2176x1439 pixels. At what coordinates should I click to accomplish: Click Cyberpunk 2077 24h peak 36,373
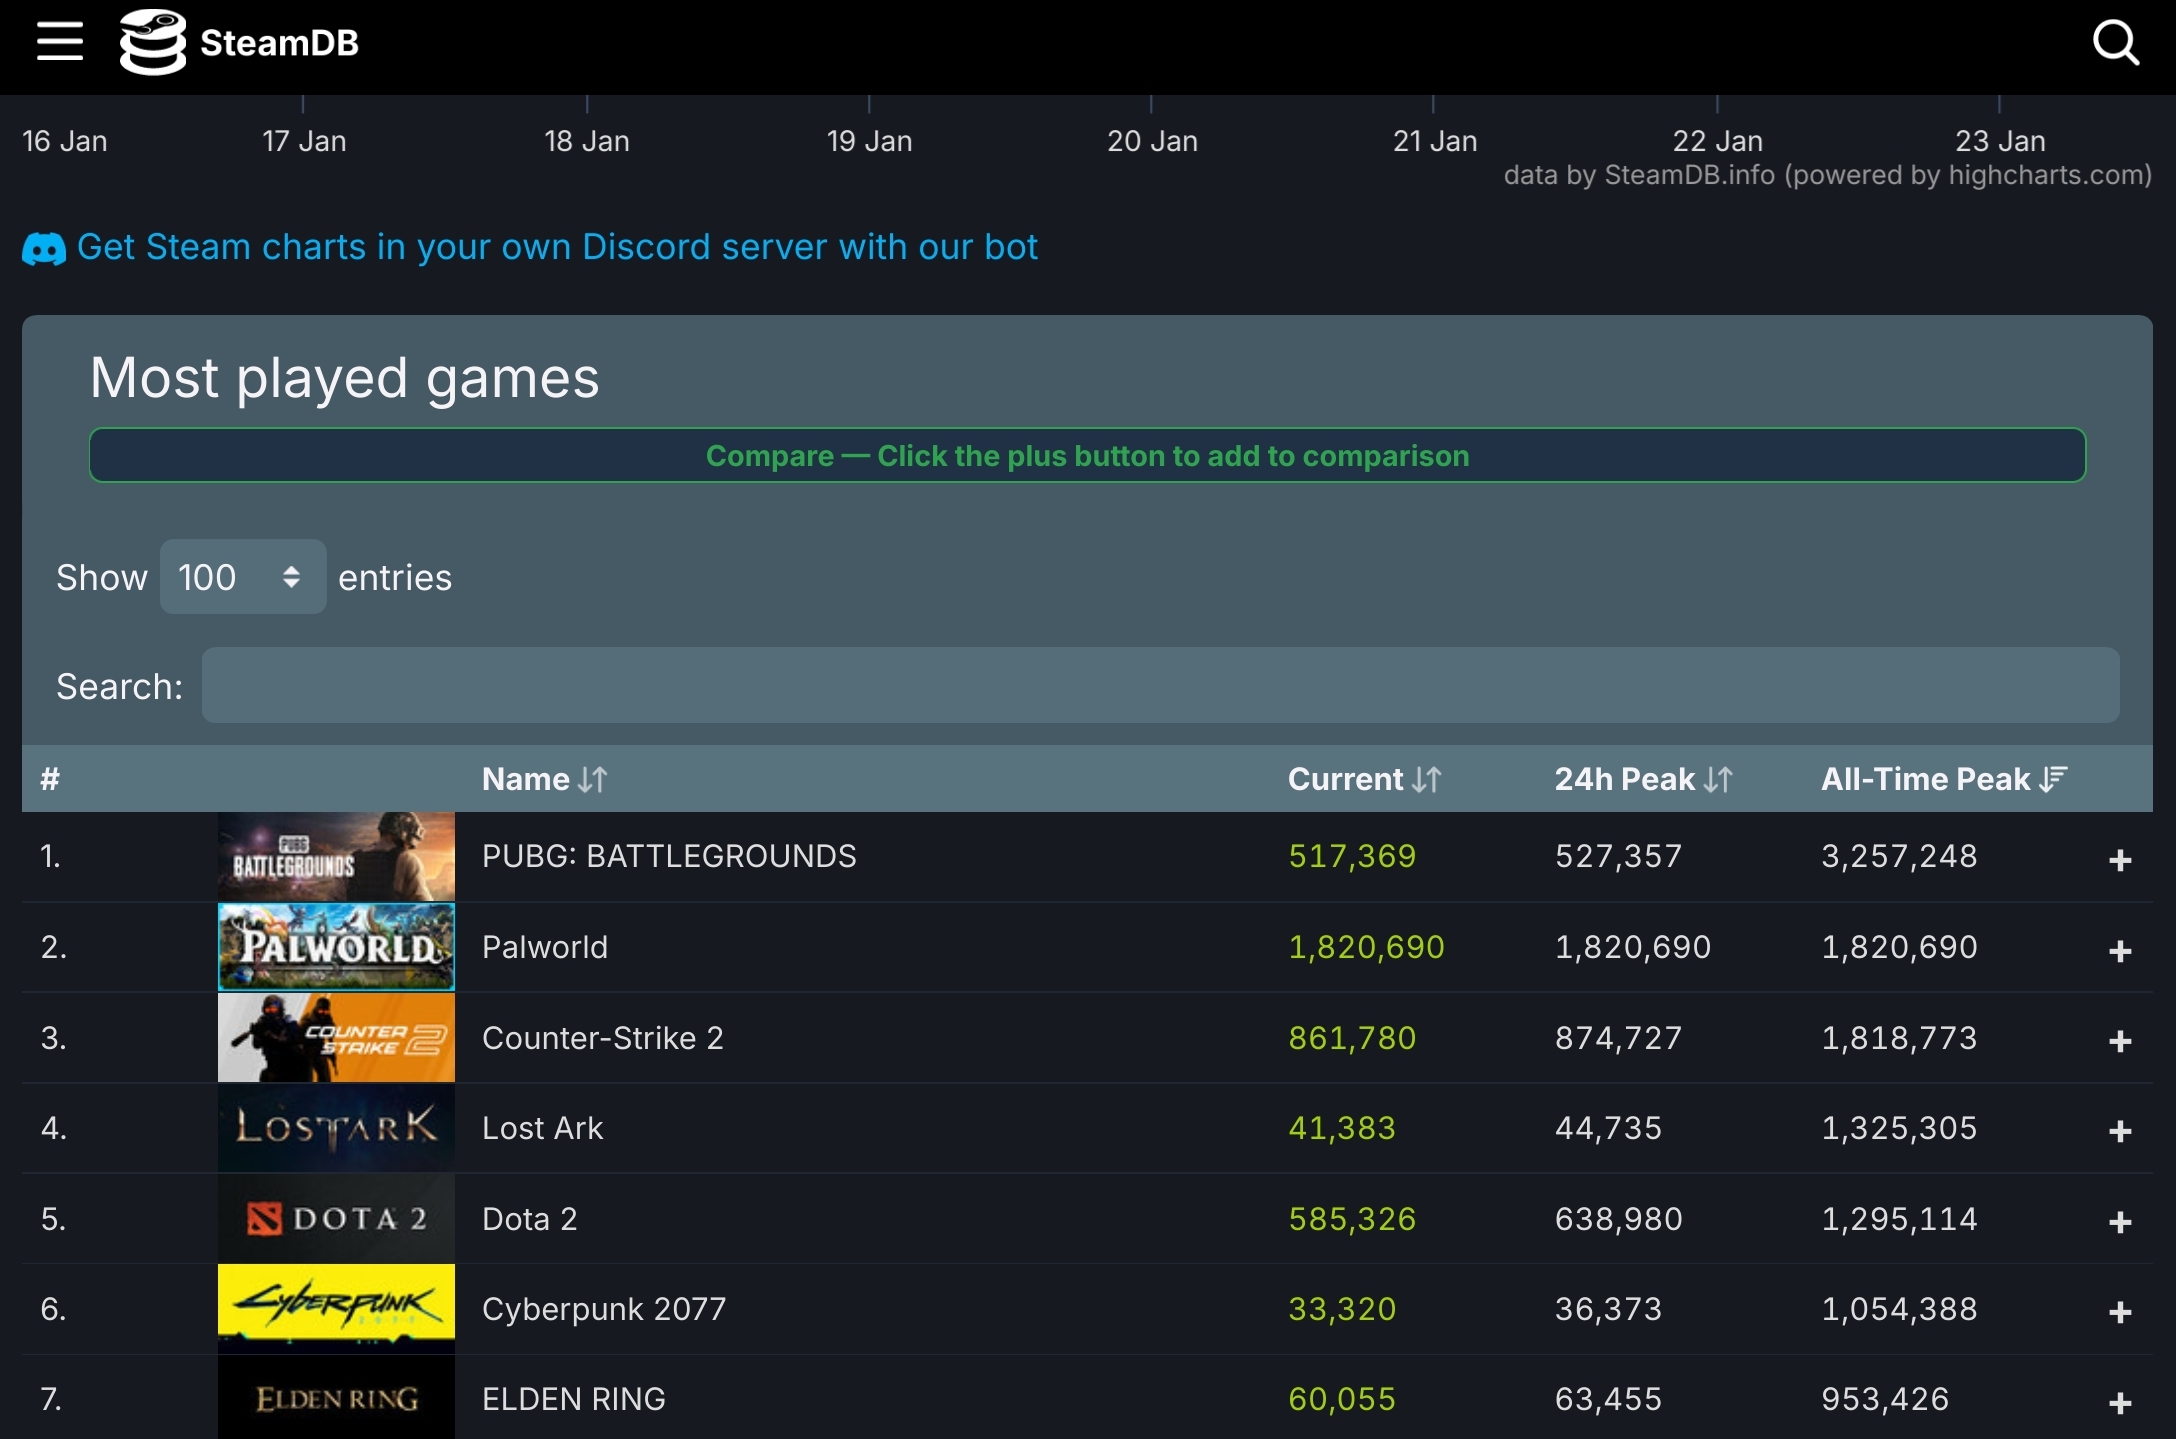click(1608, 1309)
